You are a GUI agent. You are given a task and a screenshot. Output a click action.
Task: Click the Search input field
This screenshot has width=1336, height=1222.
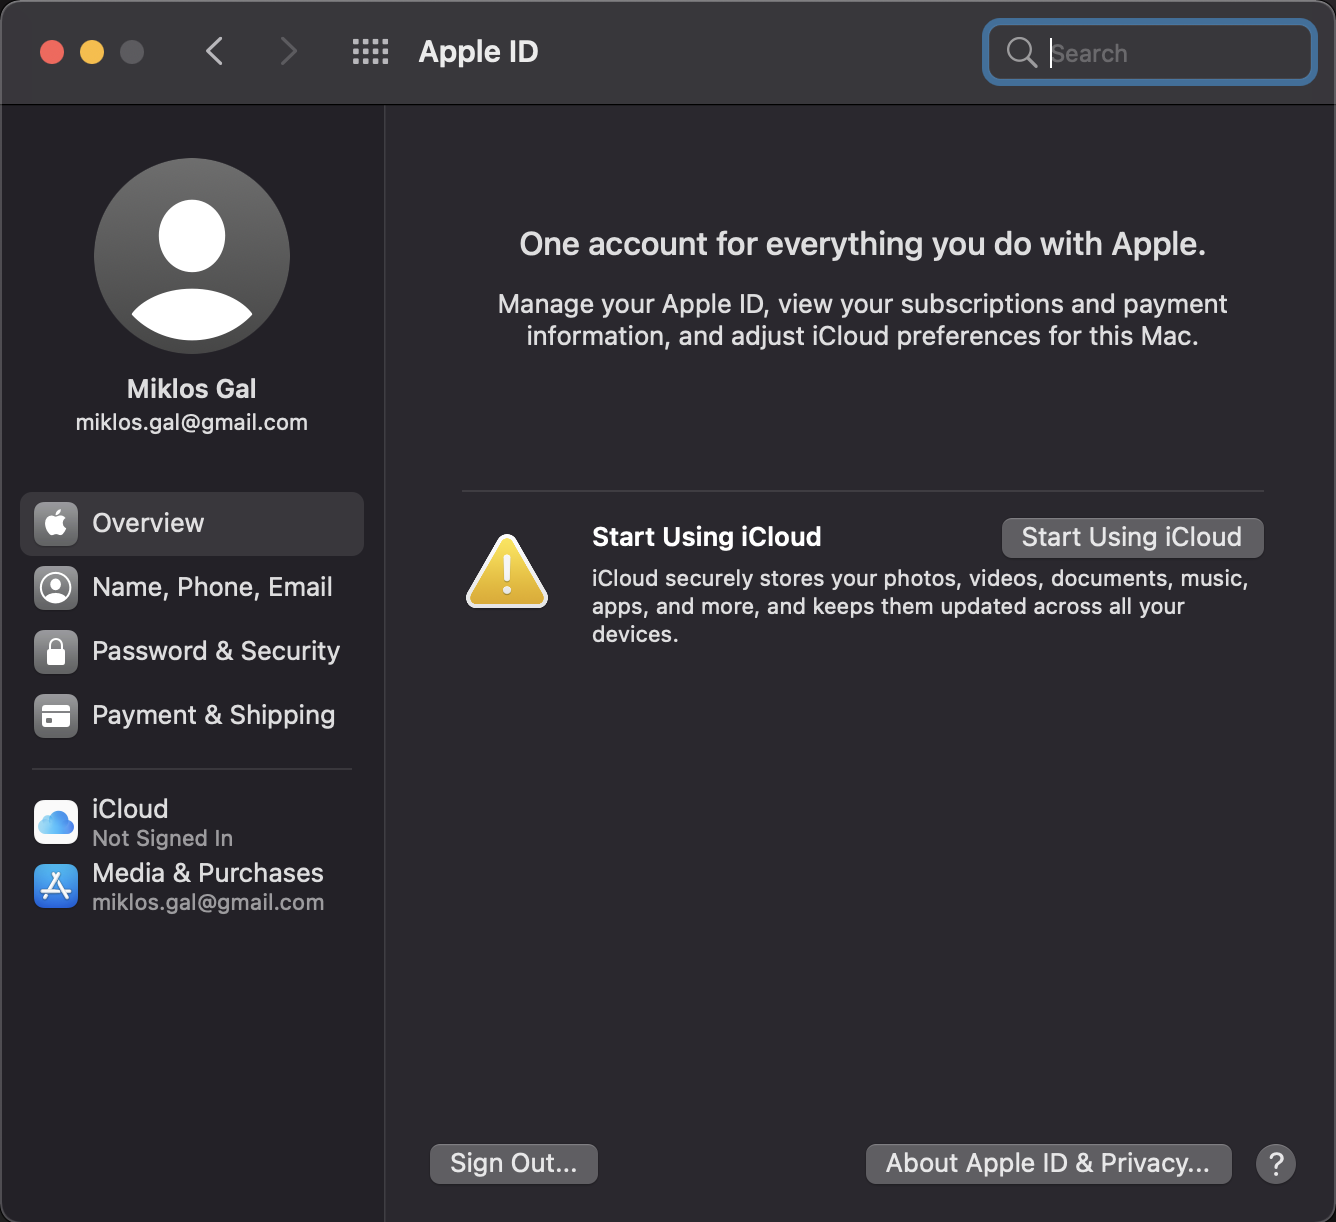coord(1150,52)
